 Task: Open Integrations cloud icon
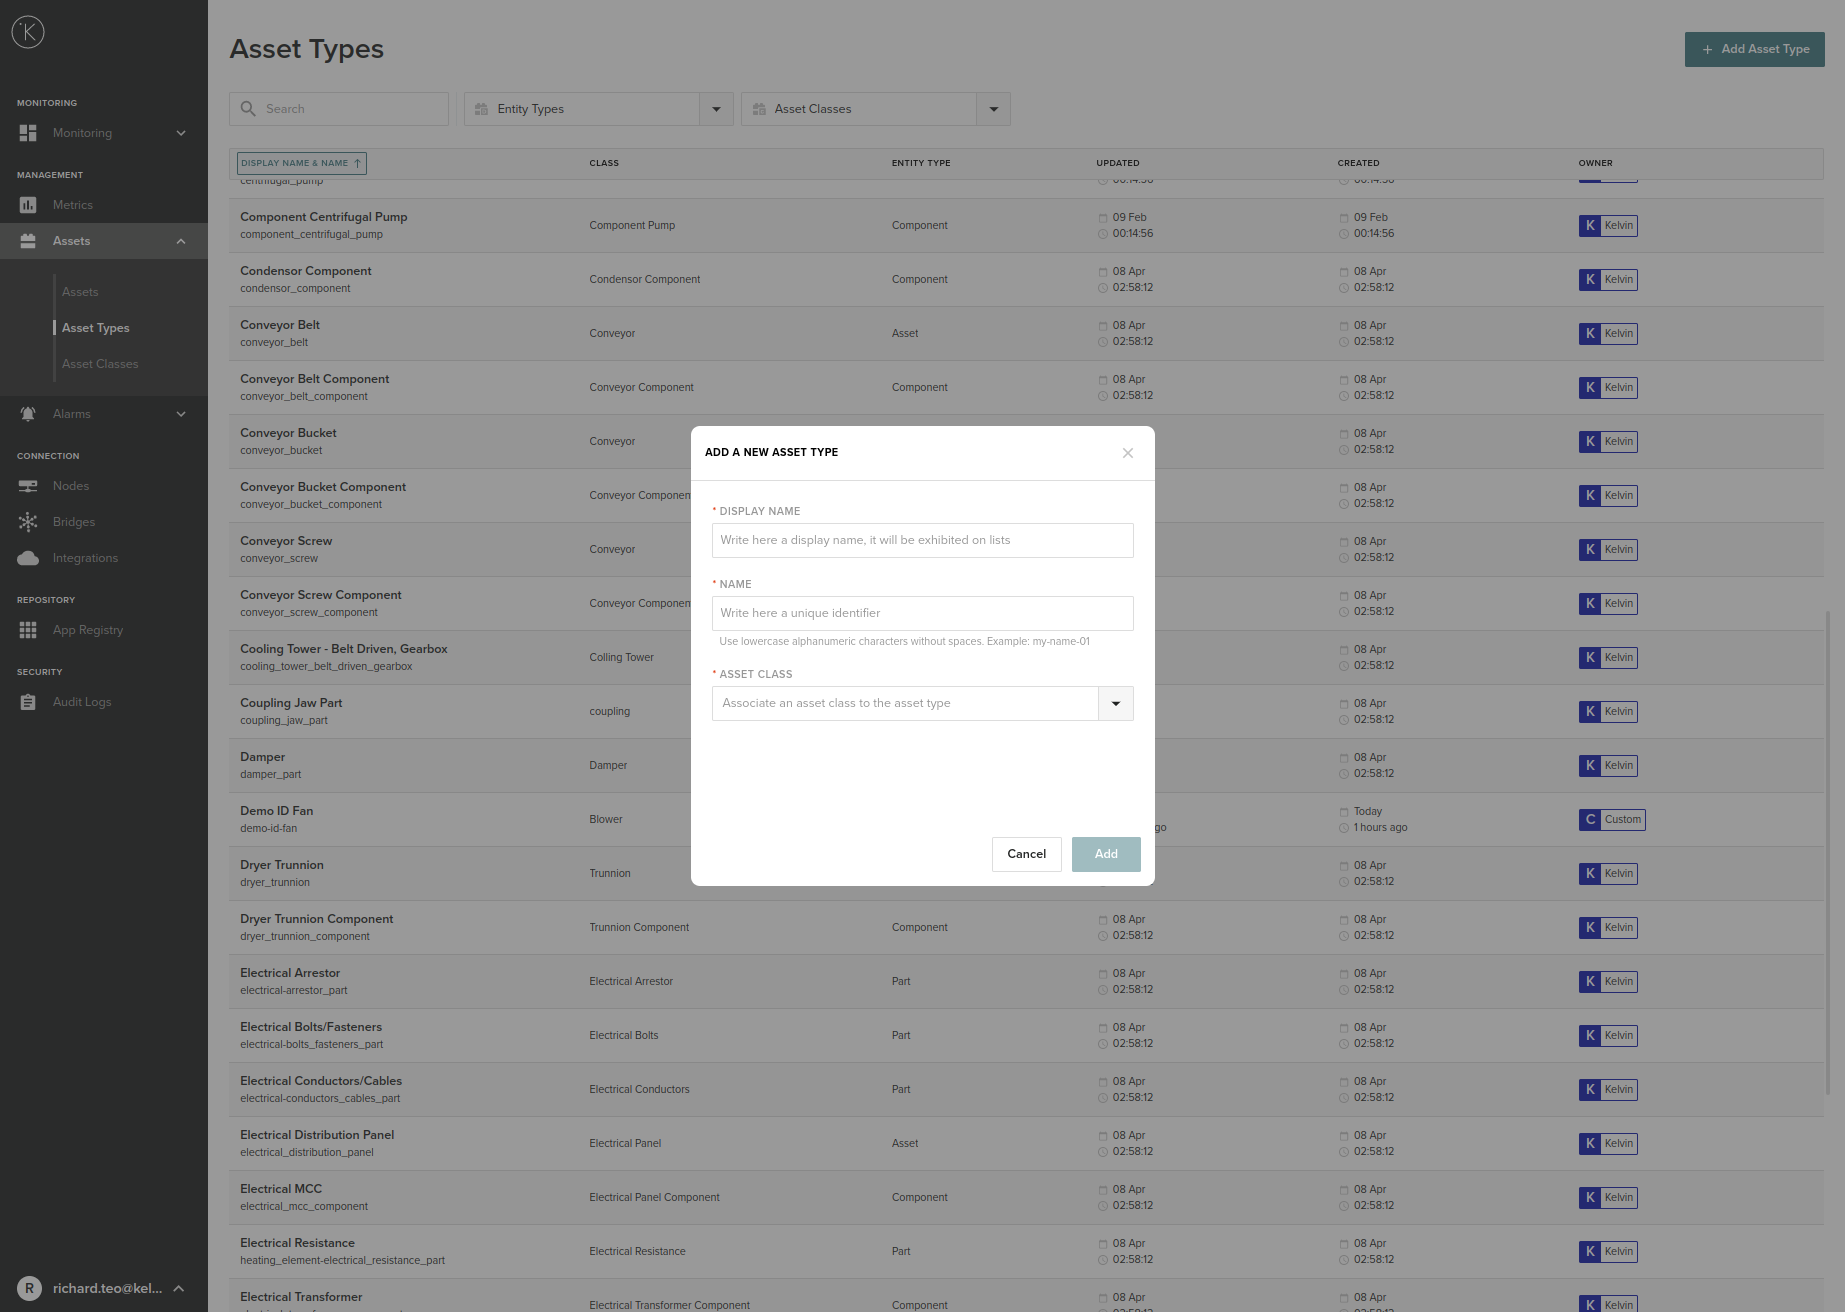(27, 557)
